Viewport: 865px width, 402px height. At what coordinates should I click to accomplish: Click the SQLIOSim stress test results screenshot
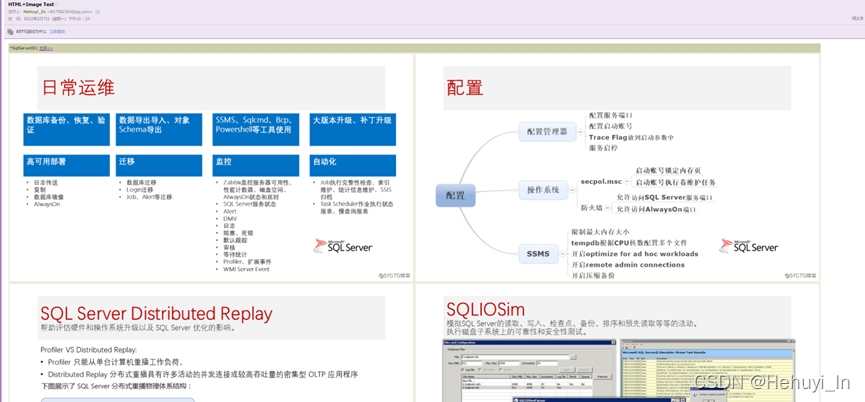click(708, 371)
